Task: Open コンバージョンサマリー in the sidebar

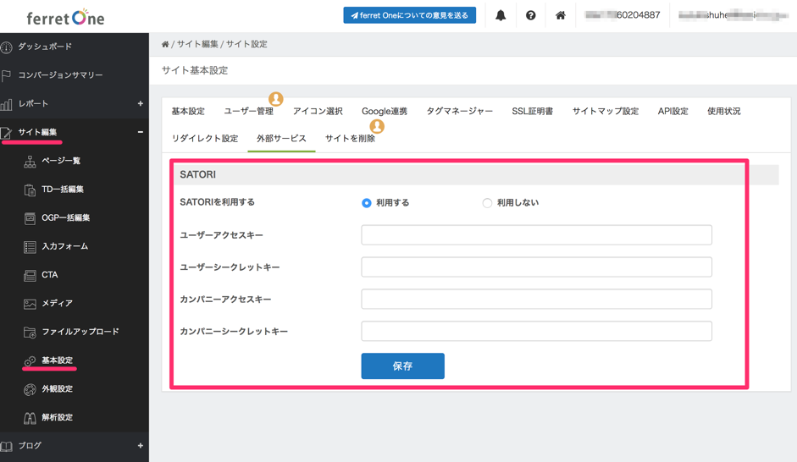Action: [60, 75]
